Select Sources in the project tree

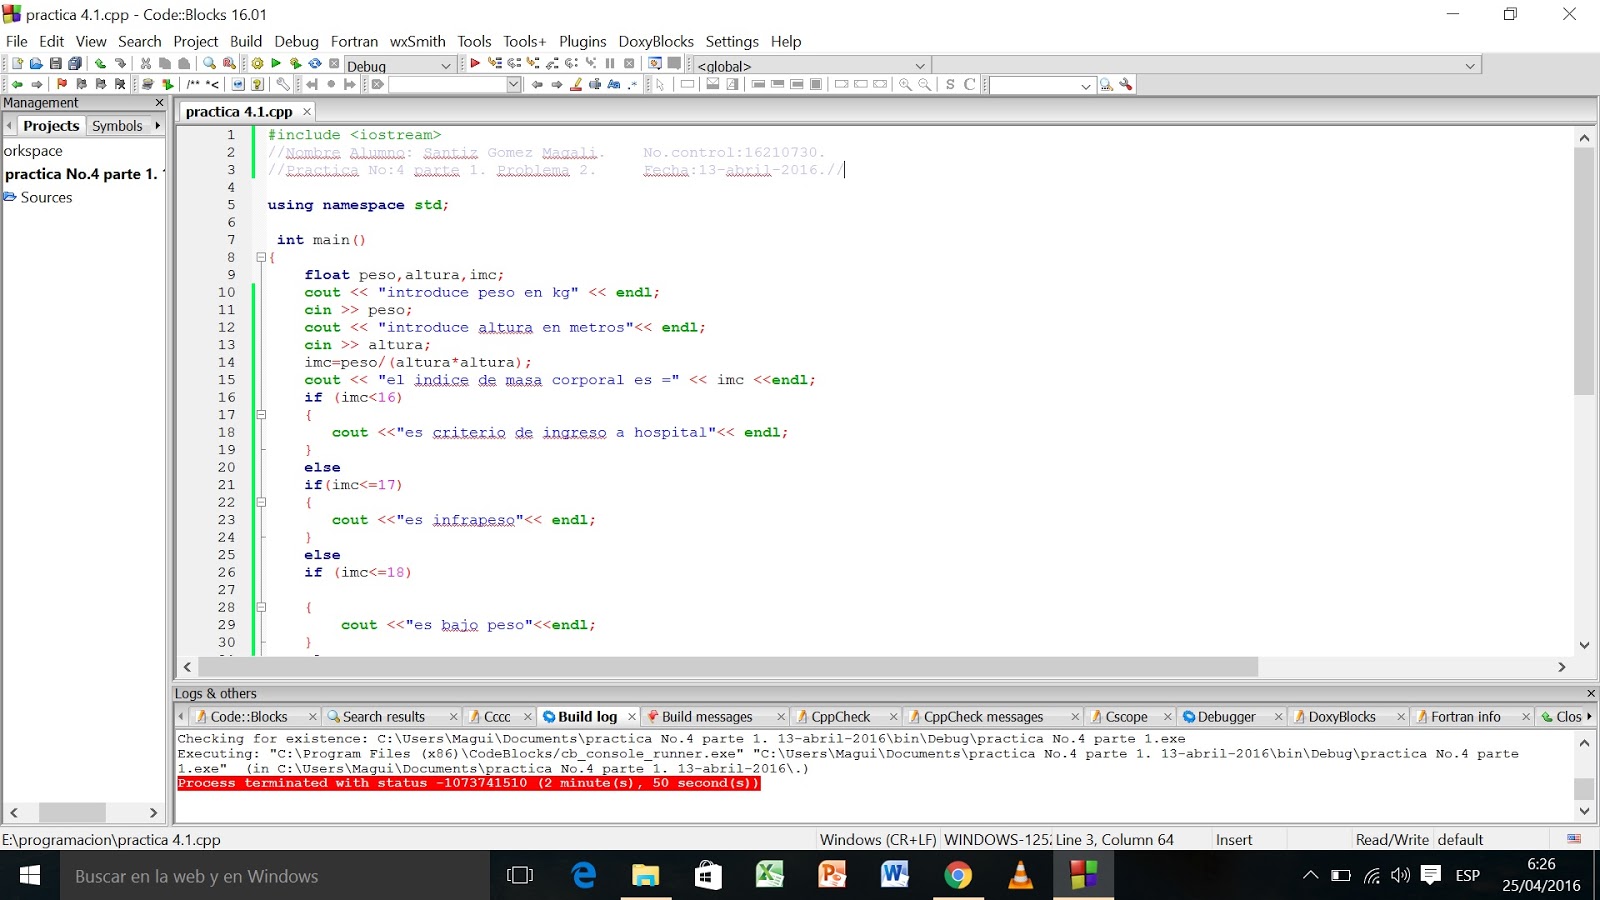click(x=46, y=197)
